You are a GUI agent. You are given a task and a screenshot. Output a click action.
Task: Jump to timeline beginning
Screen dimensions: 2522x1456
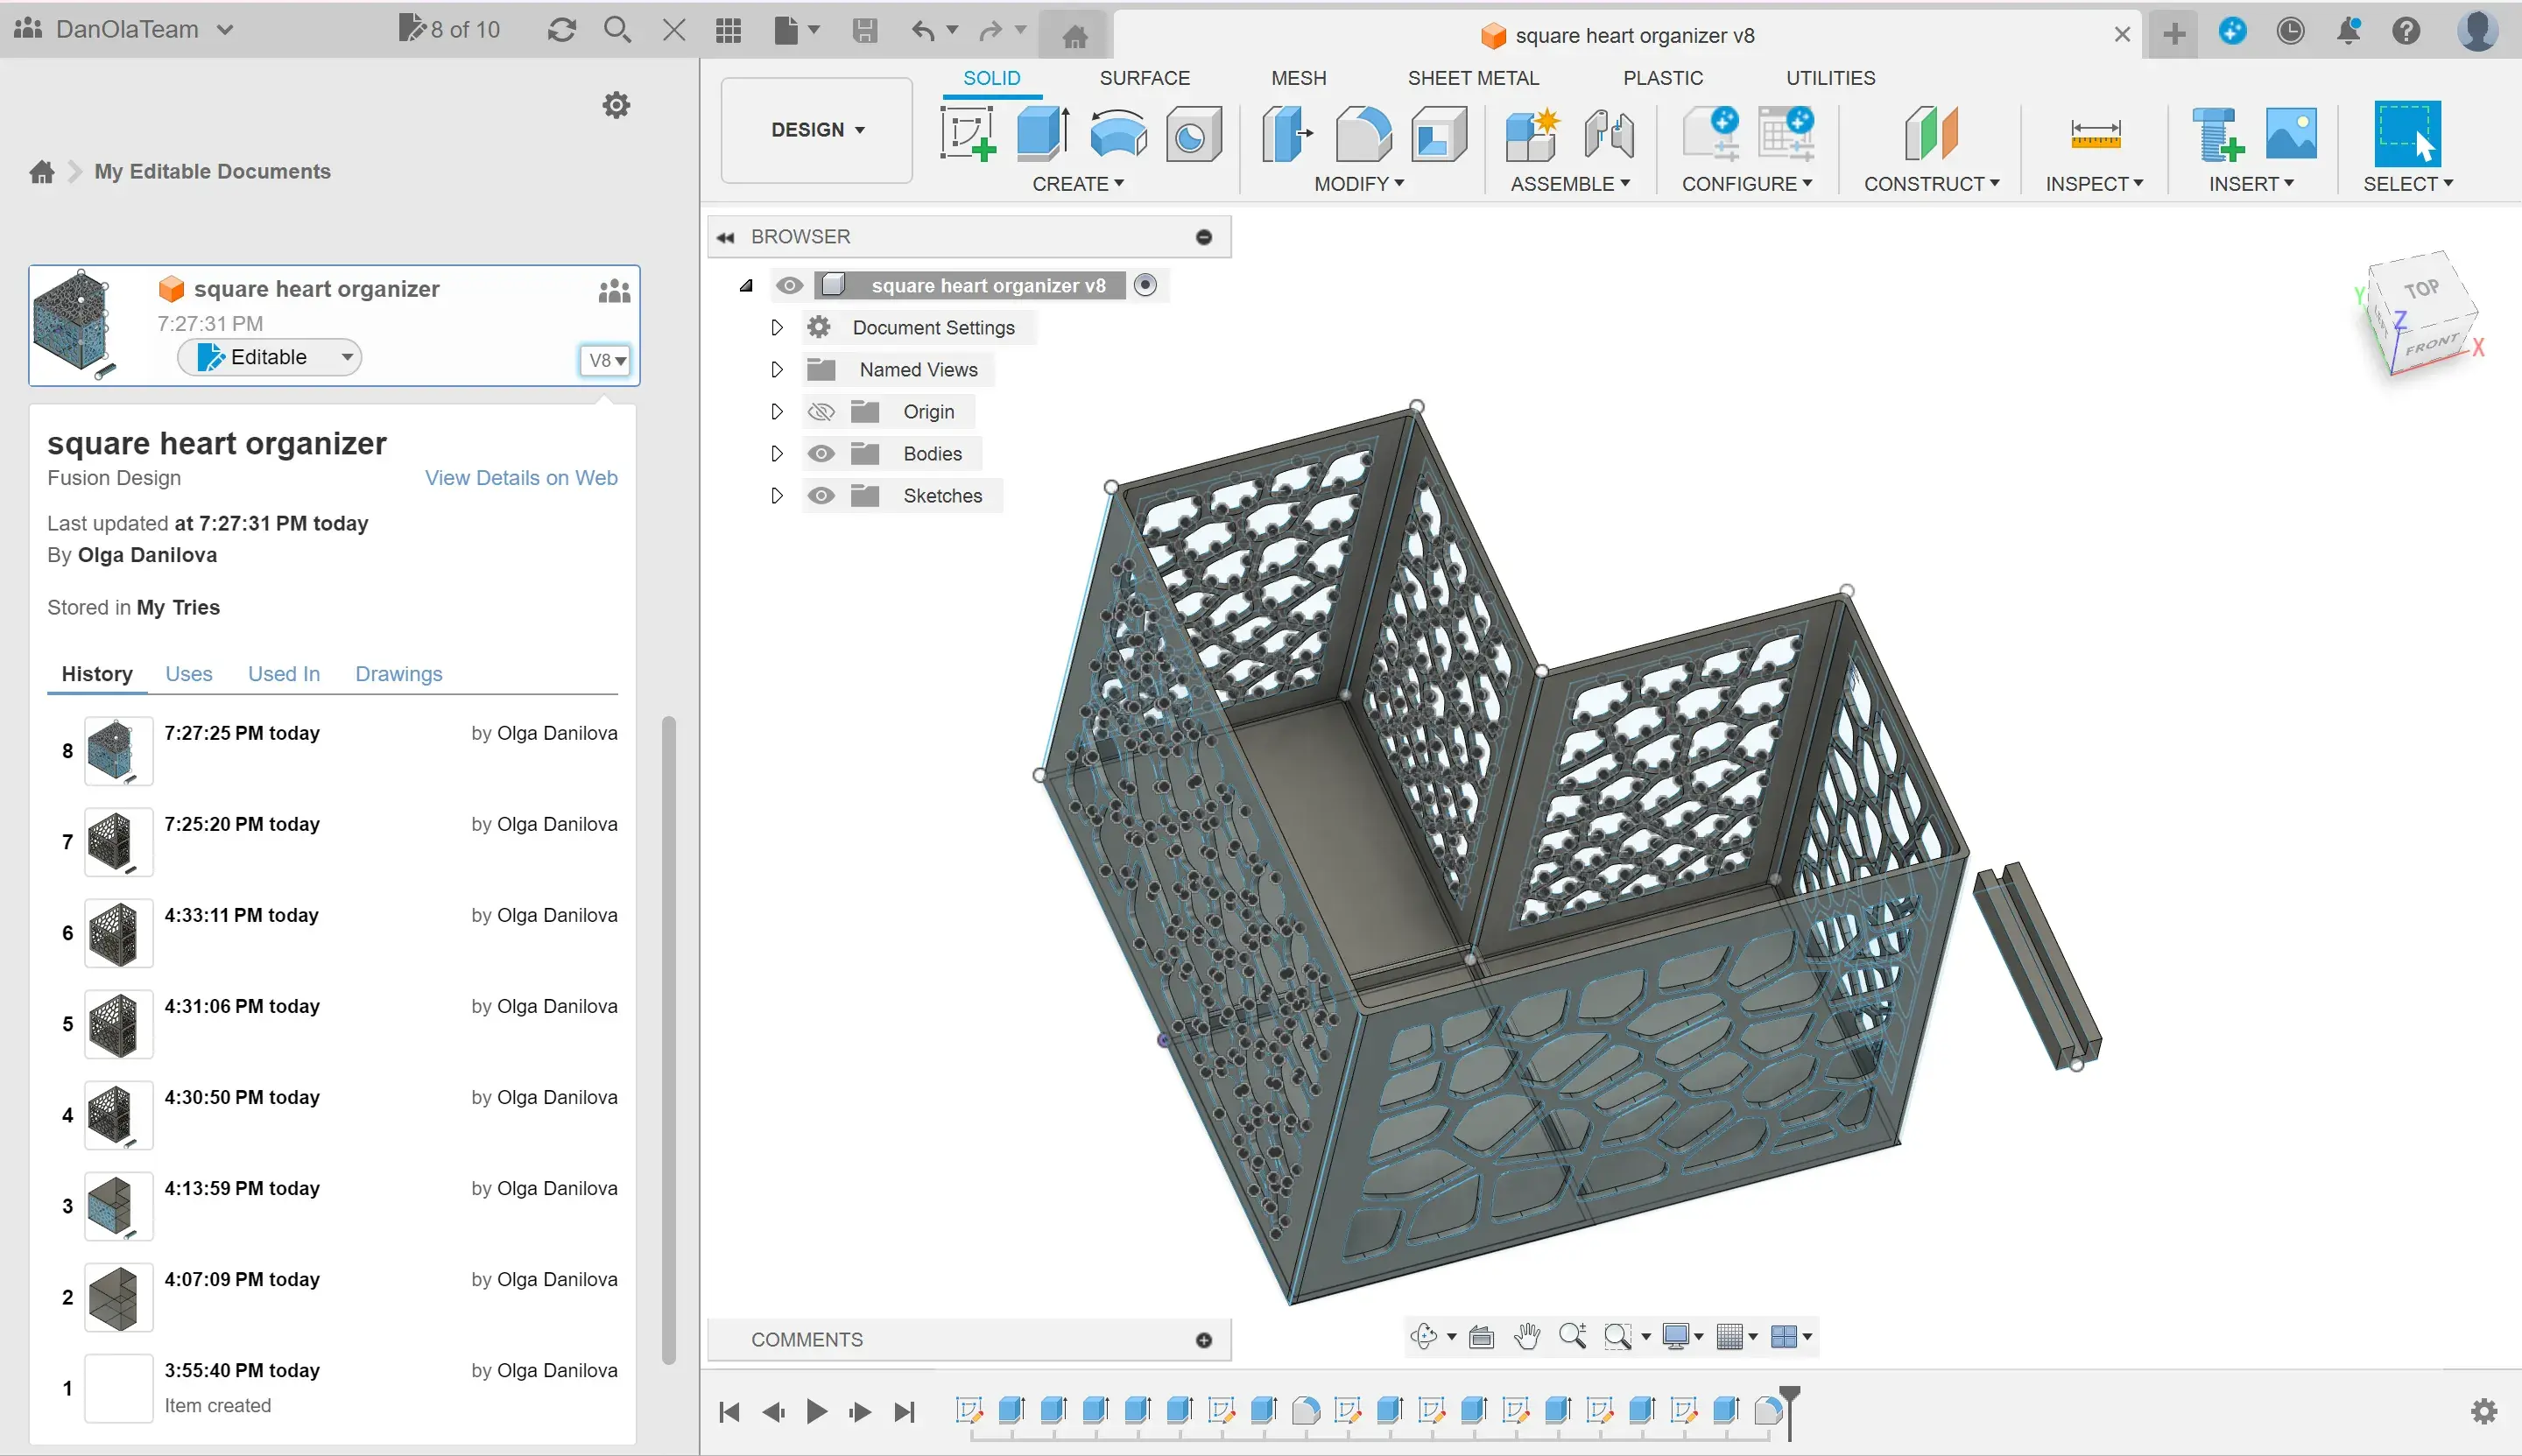[729, 1411]
